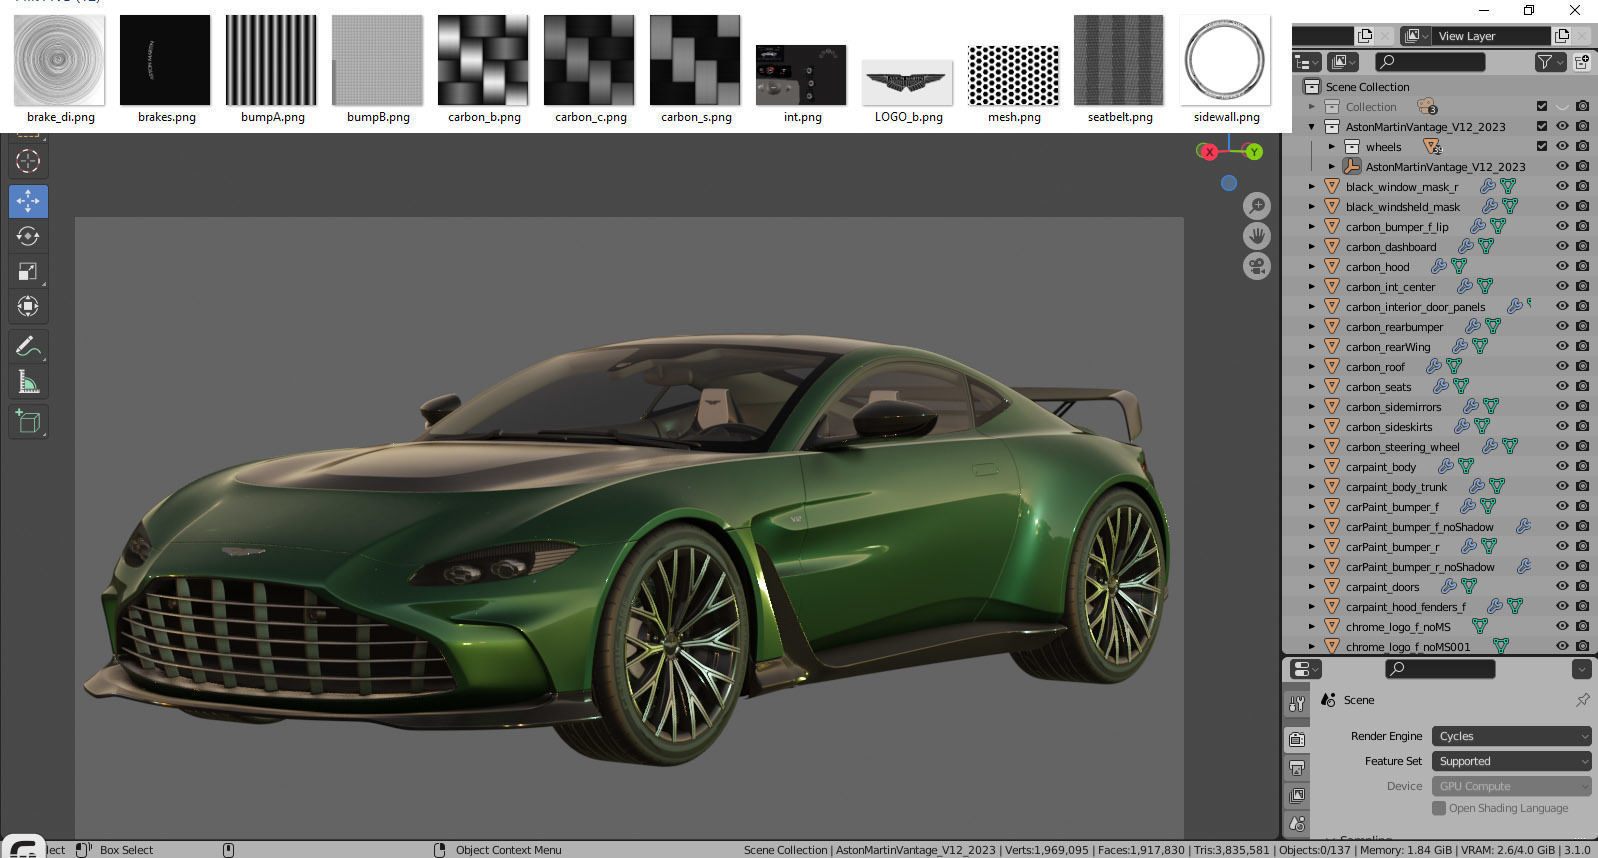The image size is (1598, 858).
Task: Open the outliner filter dropdown
Action: coord(1549,62)
